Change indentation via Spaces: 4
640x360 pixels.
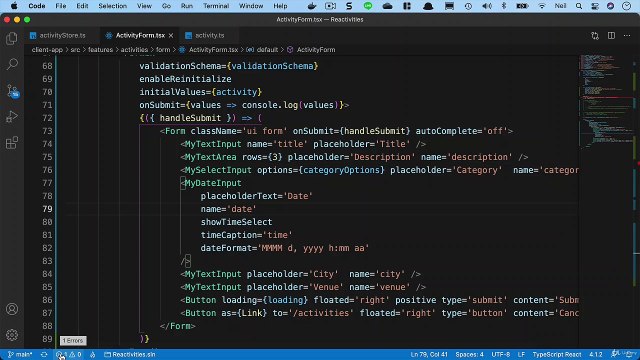(x=469, y=354)
